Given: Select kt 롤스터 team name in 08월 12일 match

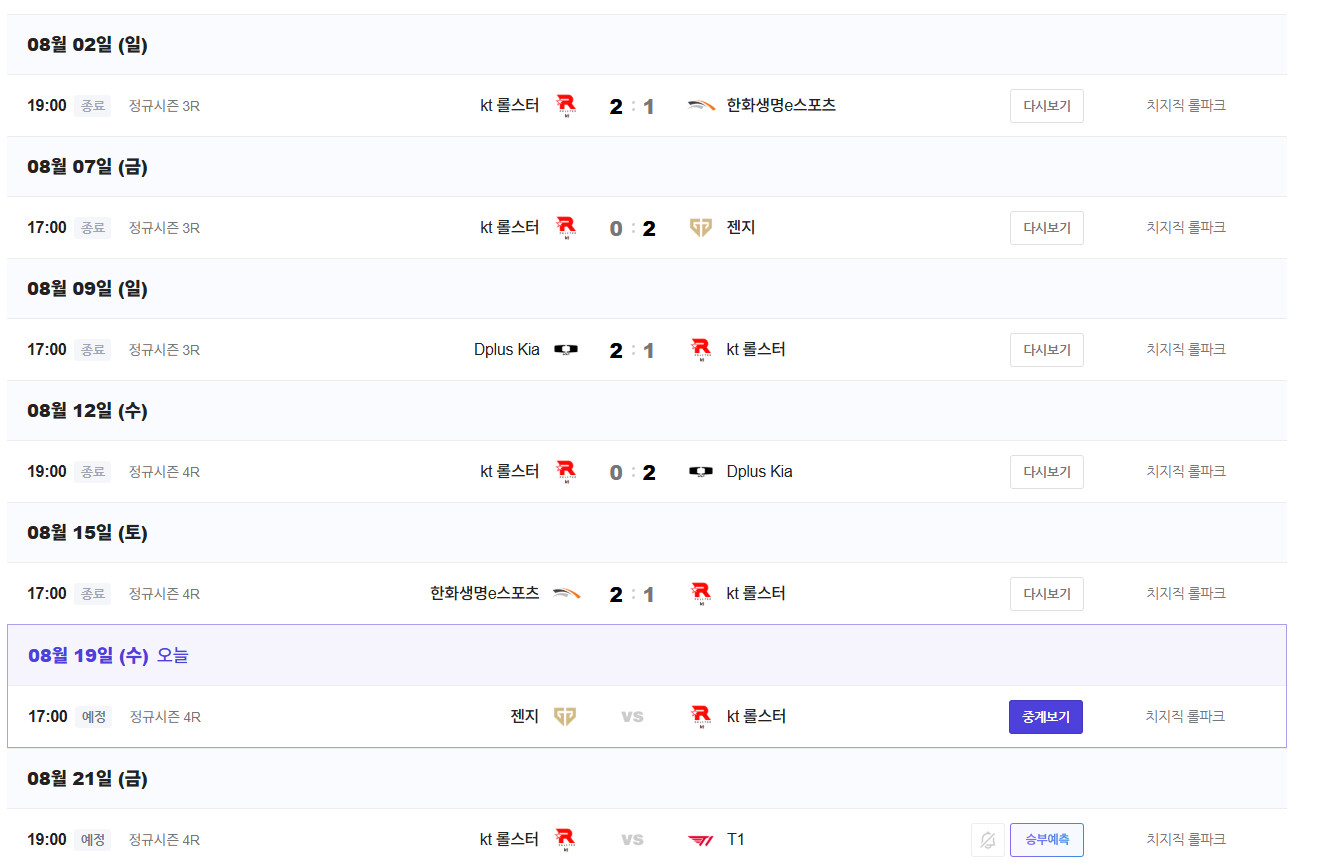Looking at the screenshot, I should click(x=510, y=471).
